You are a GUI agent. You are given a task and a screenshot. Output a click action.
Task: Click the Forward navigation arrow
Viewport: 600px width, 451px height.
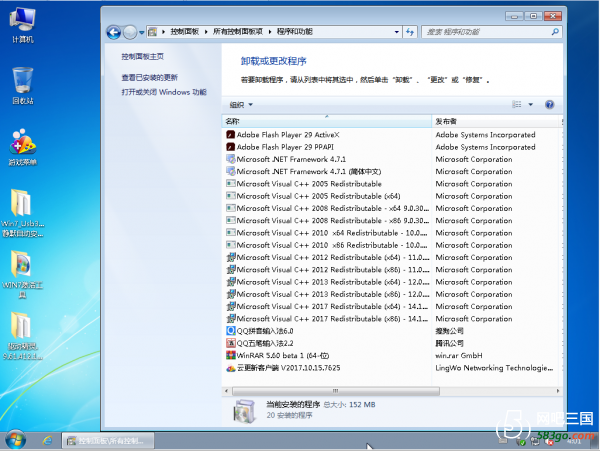(130, 32)
